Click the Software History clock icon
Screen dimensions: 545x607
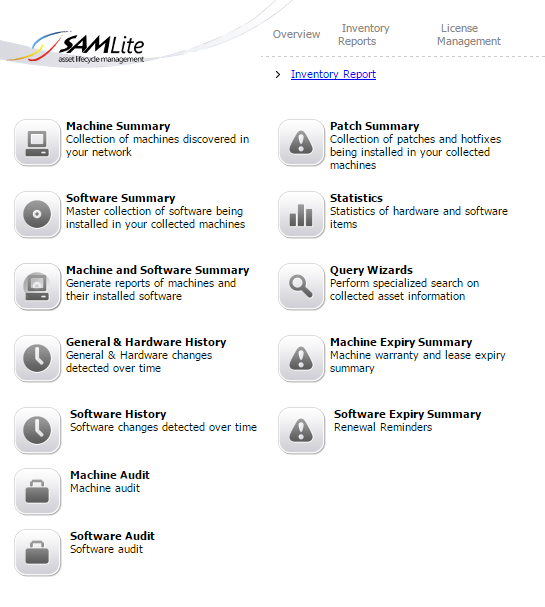(x=38, y=430)
